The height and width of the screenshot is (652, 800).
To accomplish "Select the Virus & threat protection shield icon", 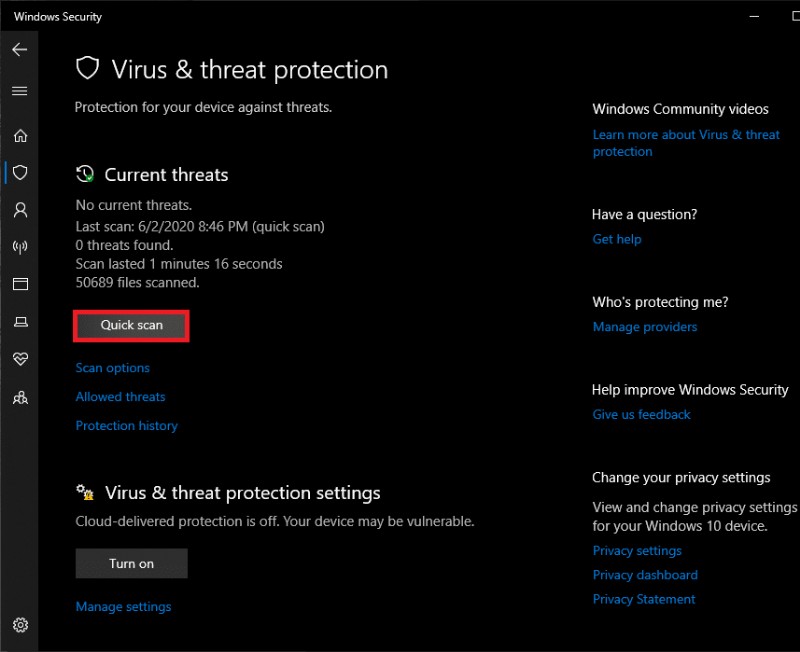I will pyautogui.click(x=19, y=172).
